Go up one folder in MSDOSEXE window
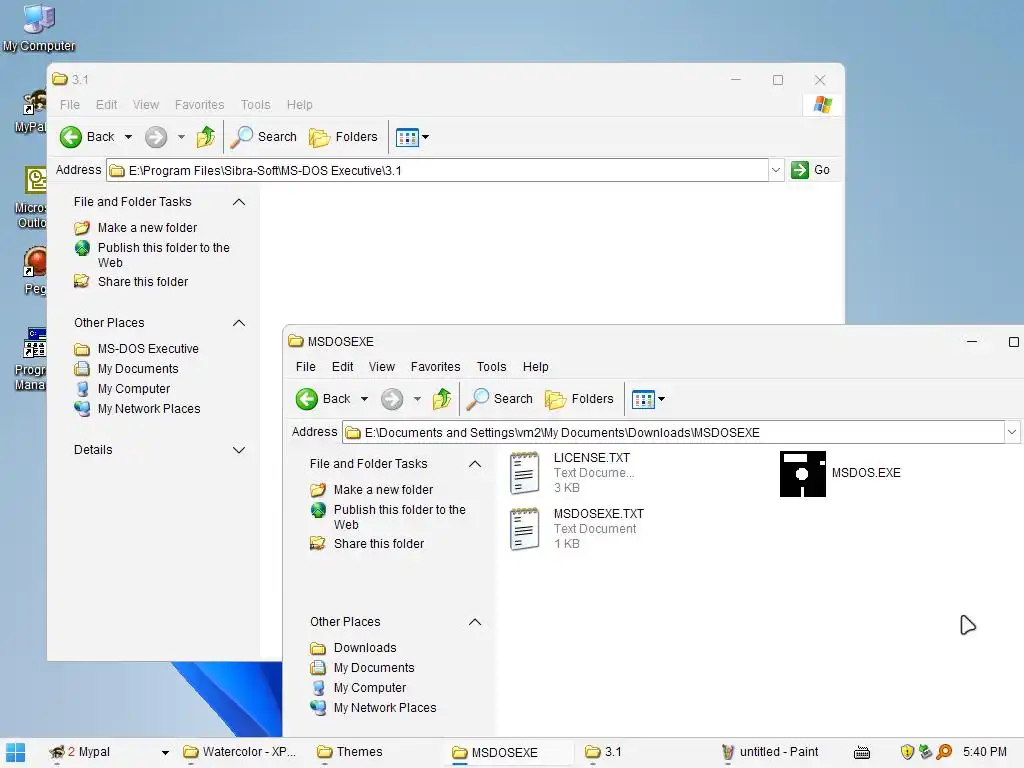The width and height of the screenshot is (1024, 768). (442, 399)
